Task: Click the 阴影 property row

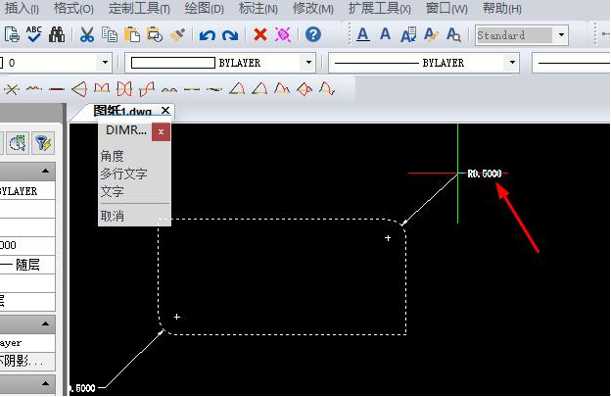Action: pos(27,361)
